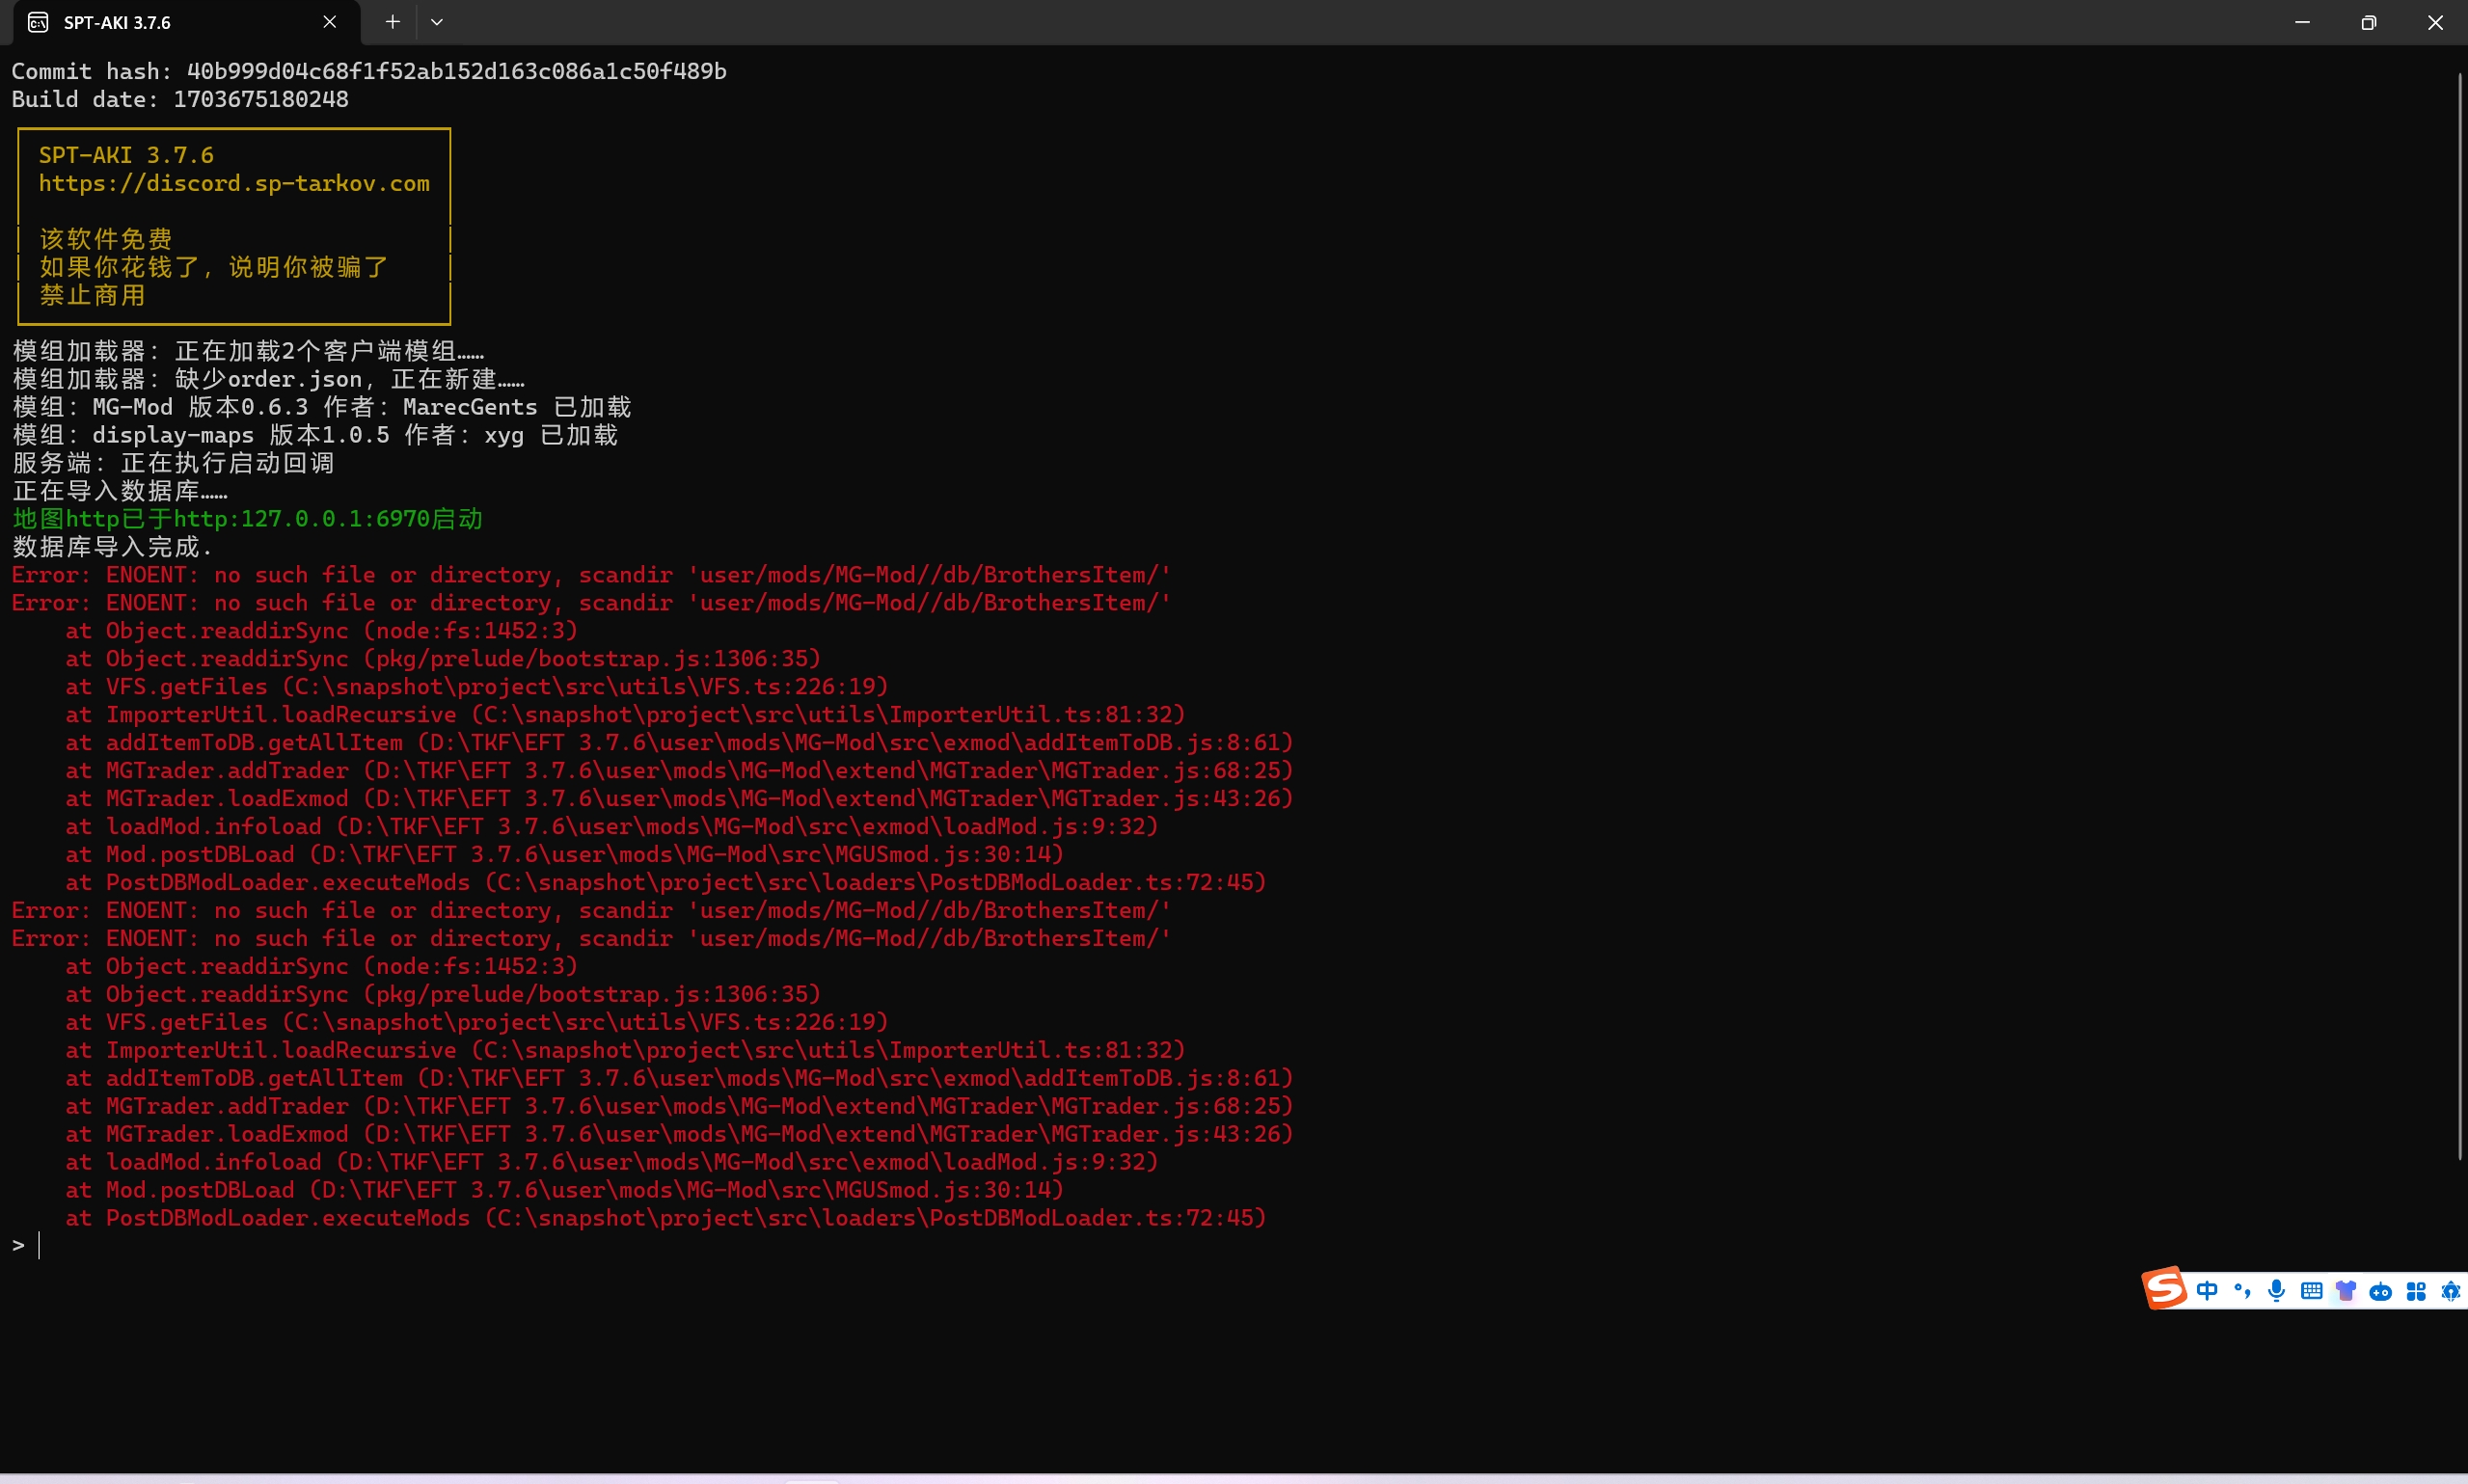Click the game controller icon in IME bar
The height and width of the screenshot is (1484, 2468).
(x=2381, y=1292)
